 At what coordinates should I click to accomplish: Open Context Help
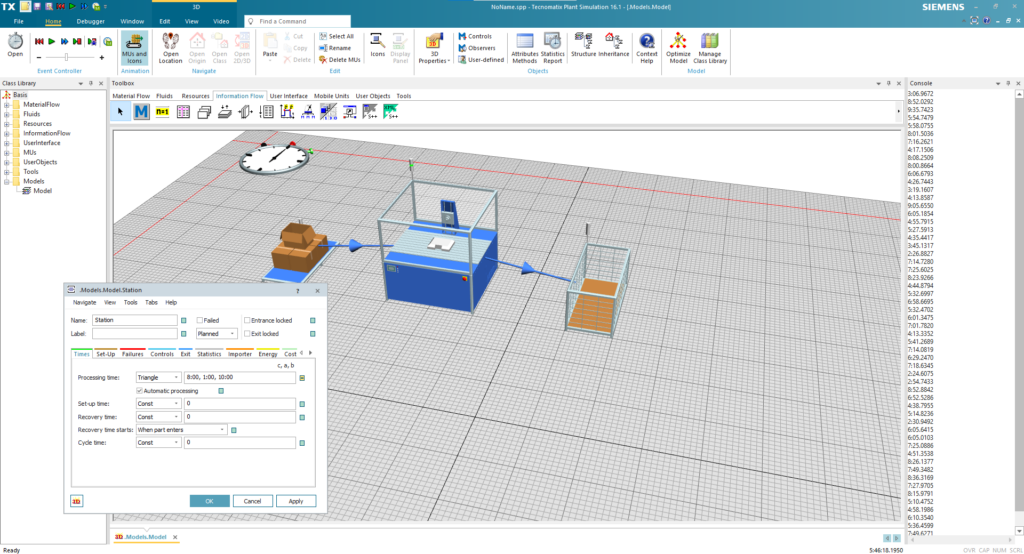[647, 47]
